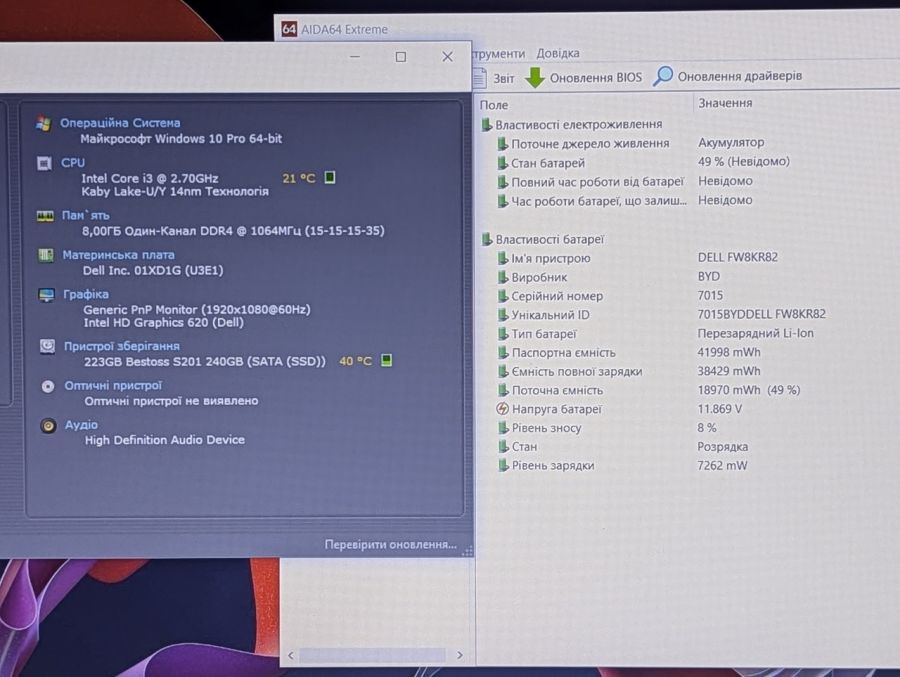Click the right arrow of the horizontal scrollbar
Screen dimensions: 900x677
[459, 655]
